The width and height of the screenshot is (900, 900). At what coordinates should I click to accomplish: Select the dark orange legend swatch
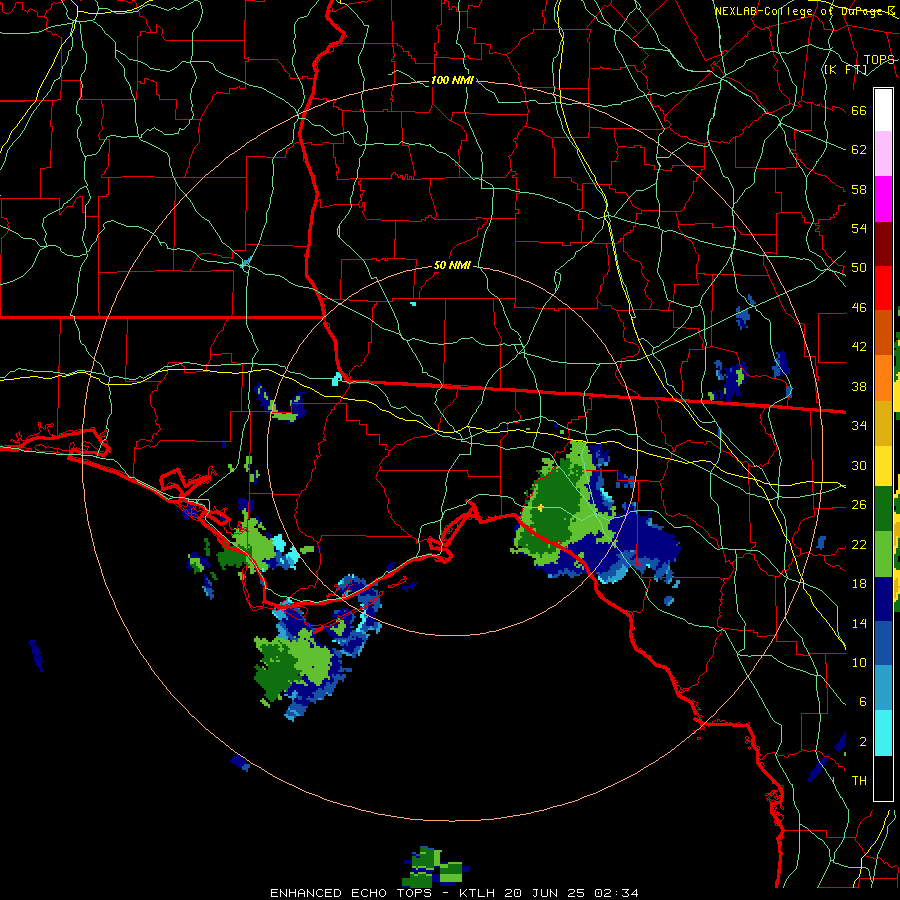click(x=883, y=332)
